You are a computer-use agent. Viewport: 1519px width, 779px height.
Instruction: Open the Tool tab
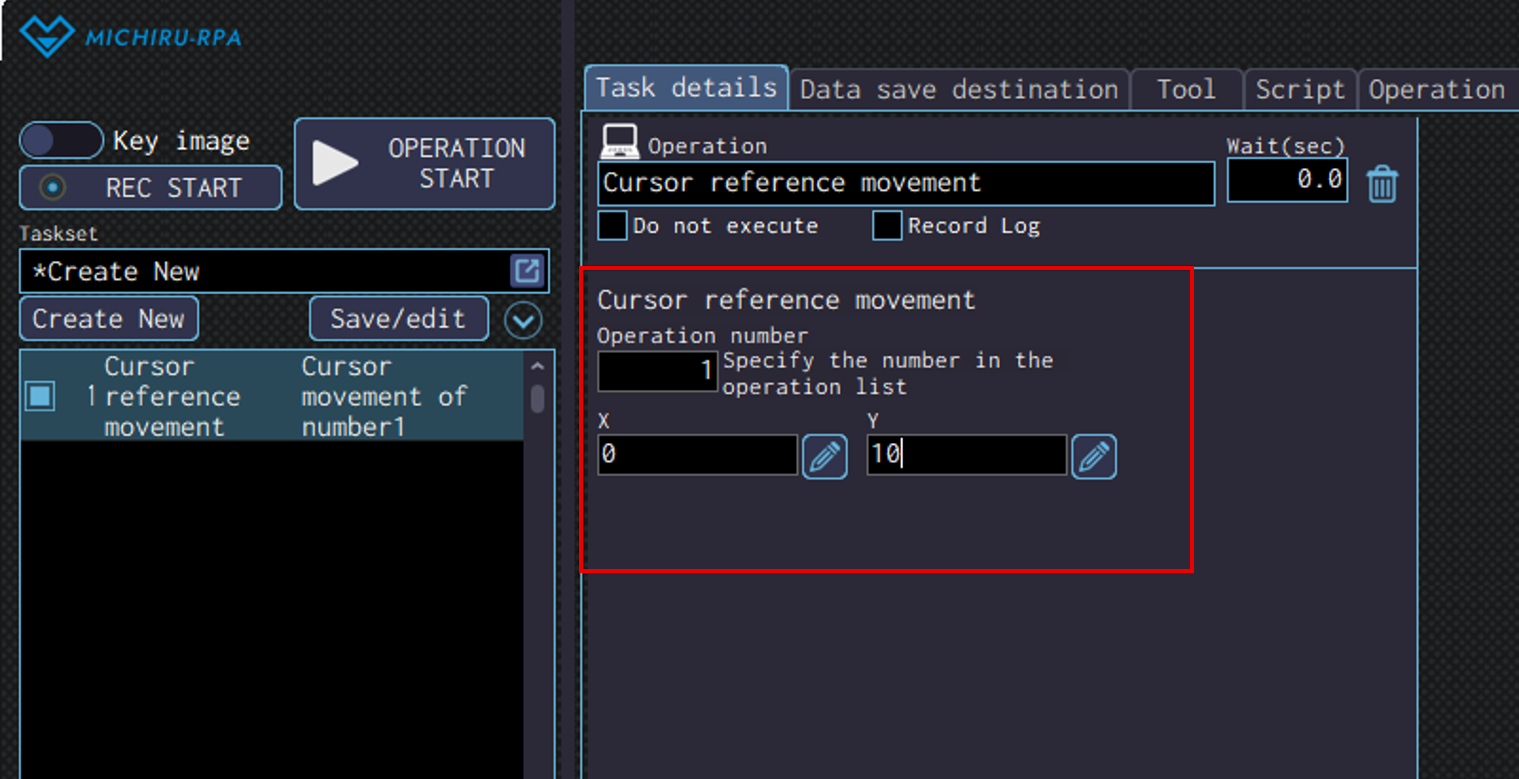(x=1186, y=90)
